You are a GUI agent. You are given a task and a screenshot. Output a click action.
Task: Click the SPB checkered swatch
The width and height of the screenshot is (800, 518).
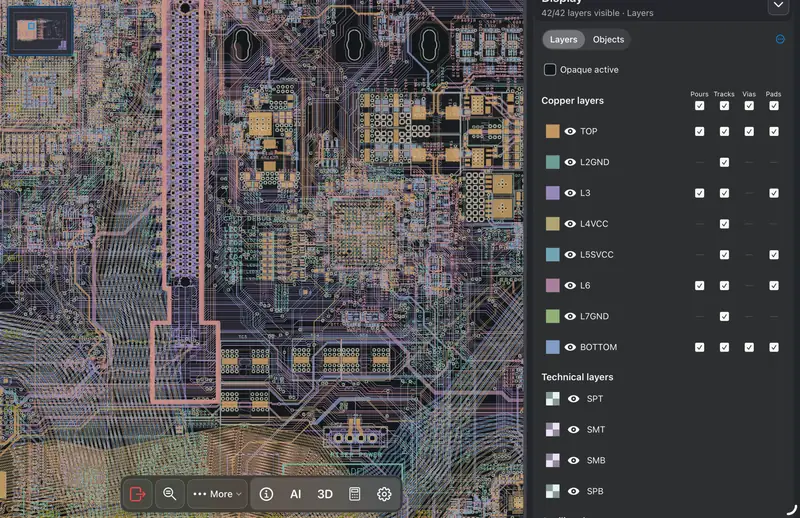coord(553,491)
